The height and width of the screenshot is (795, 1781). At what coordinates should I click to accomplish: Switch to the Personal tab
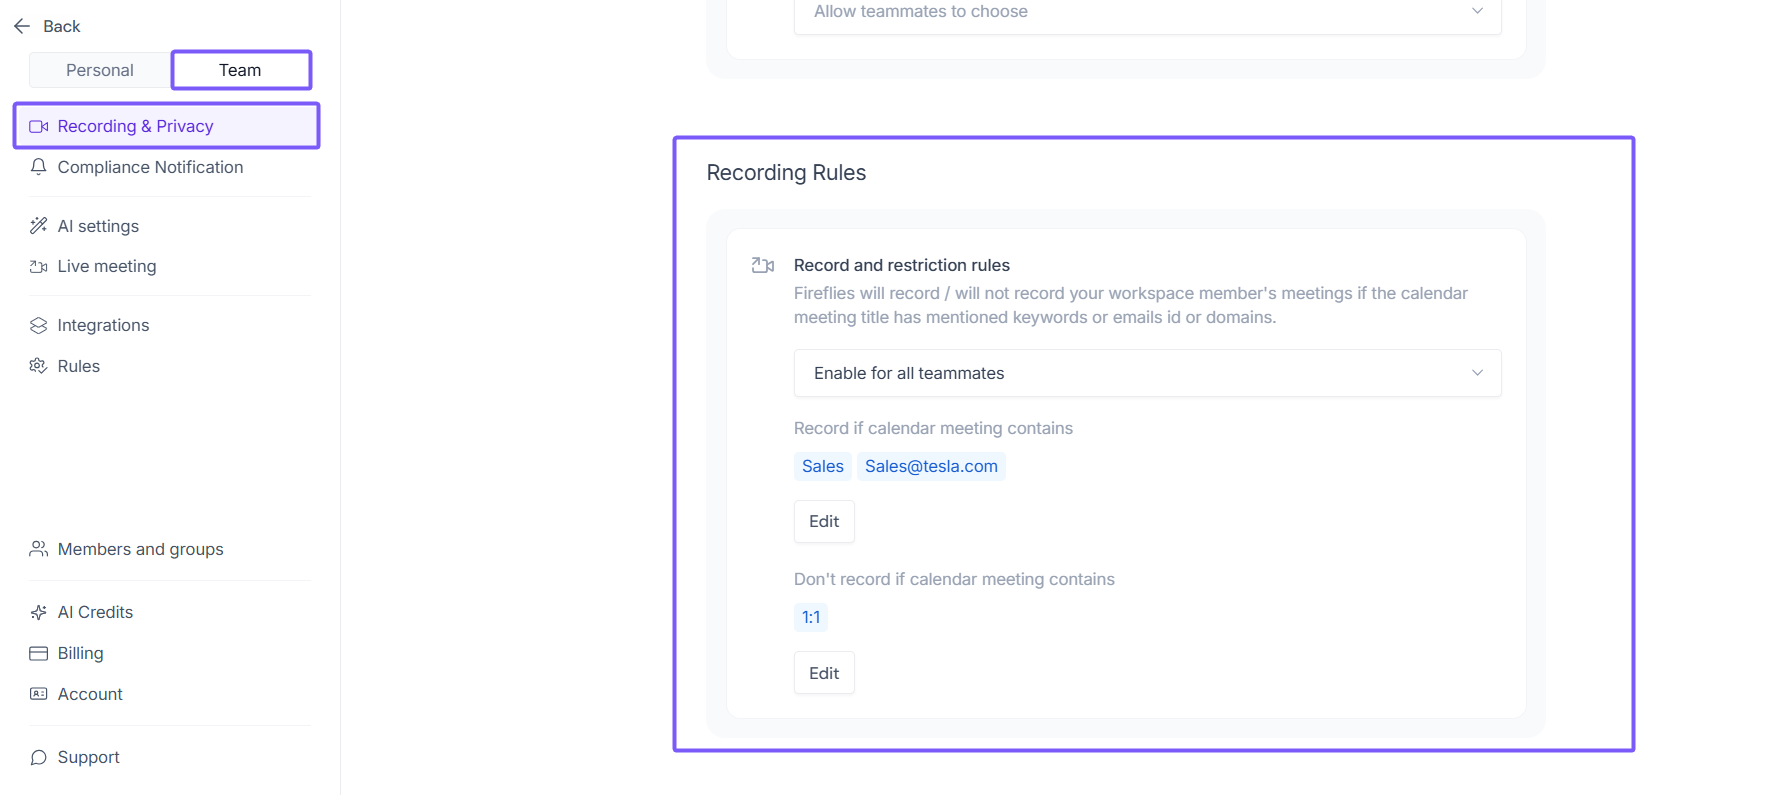(x=100, y=70)
